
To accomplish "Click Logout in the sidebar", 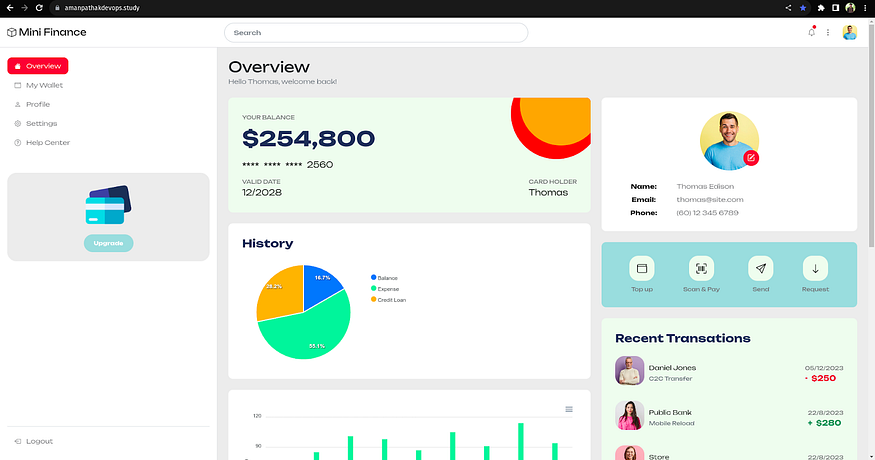I will point(33,441).
